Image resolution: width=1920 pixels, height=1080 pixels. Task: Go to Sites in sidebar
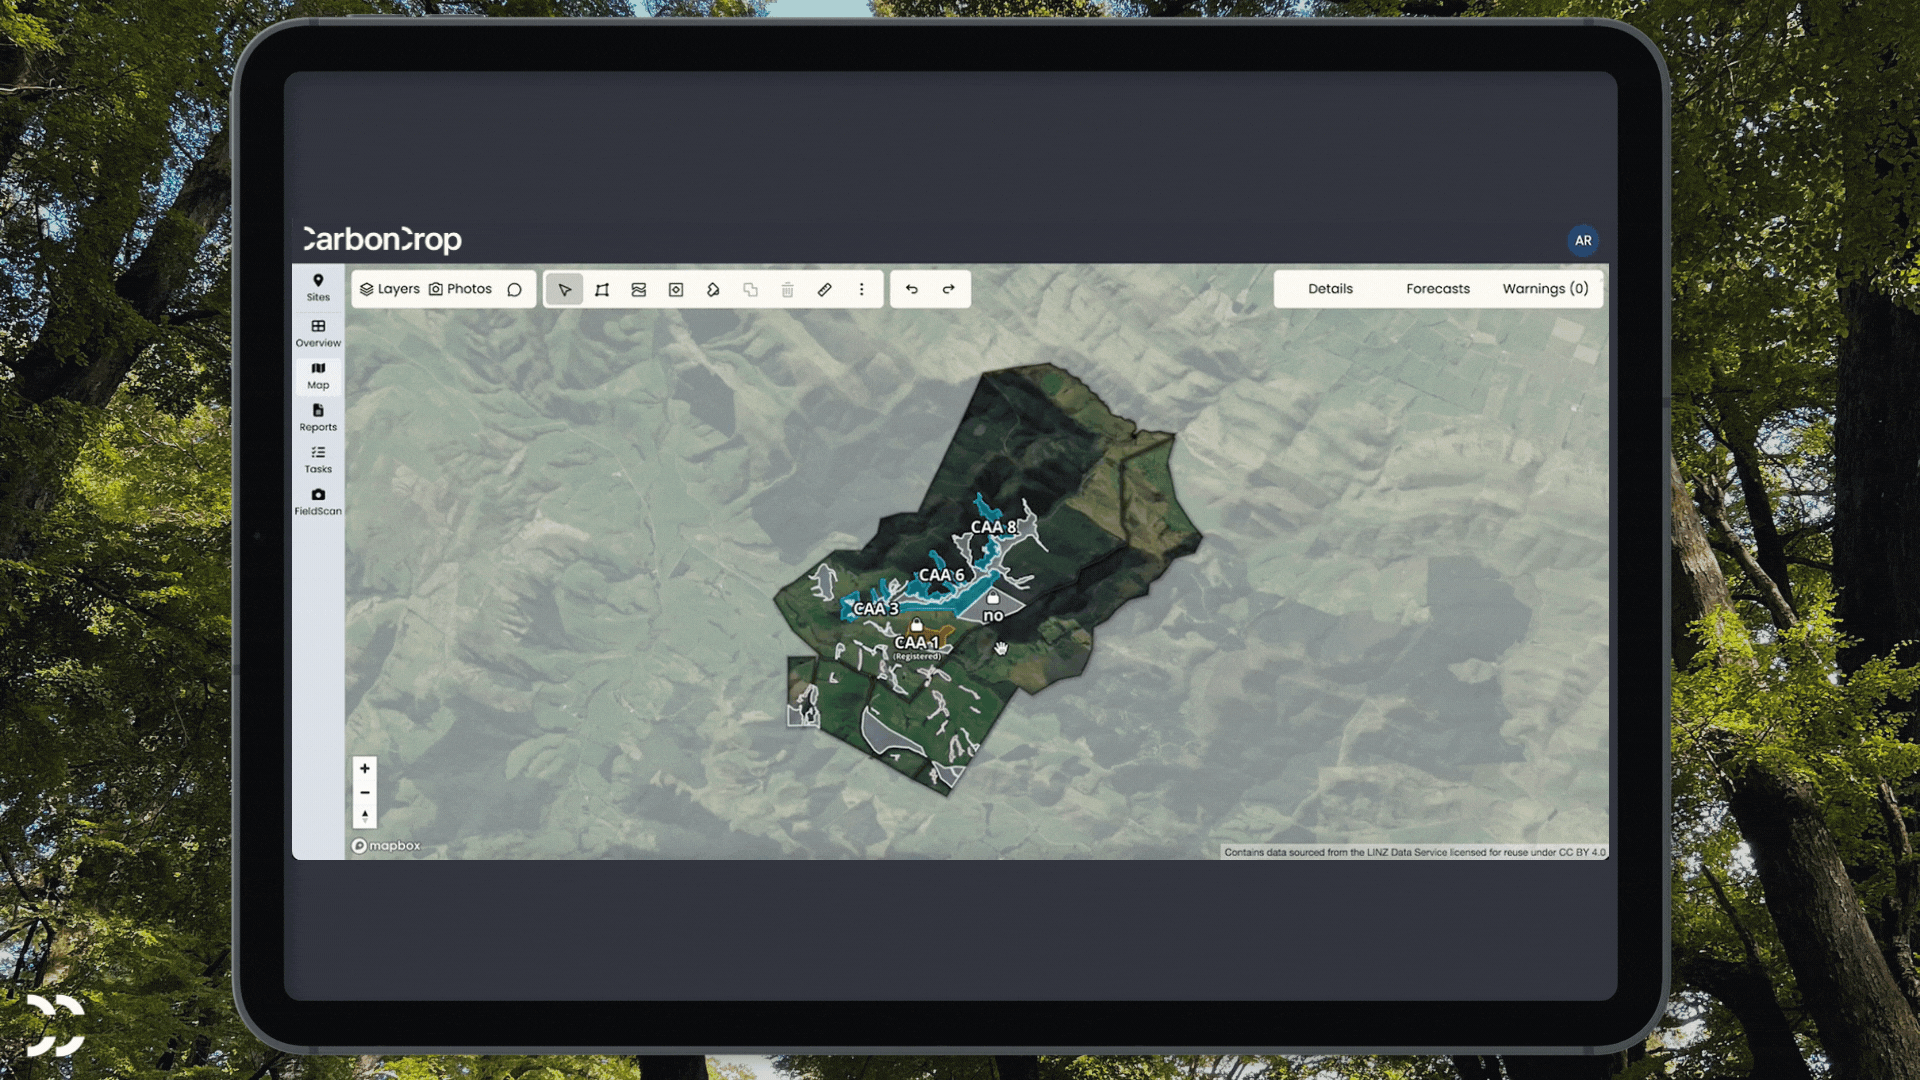(318, 287)
